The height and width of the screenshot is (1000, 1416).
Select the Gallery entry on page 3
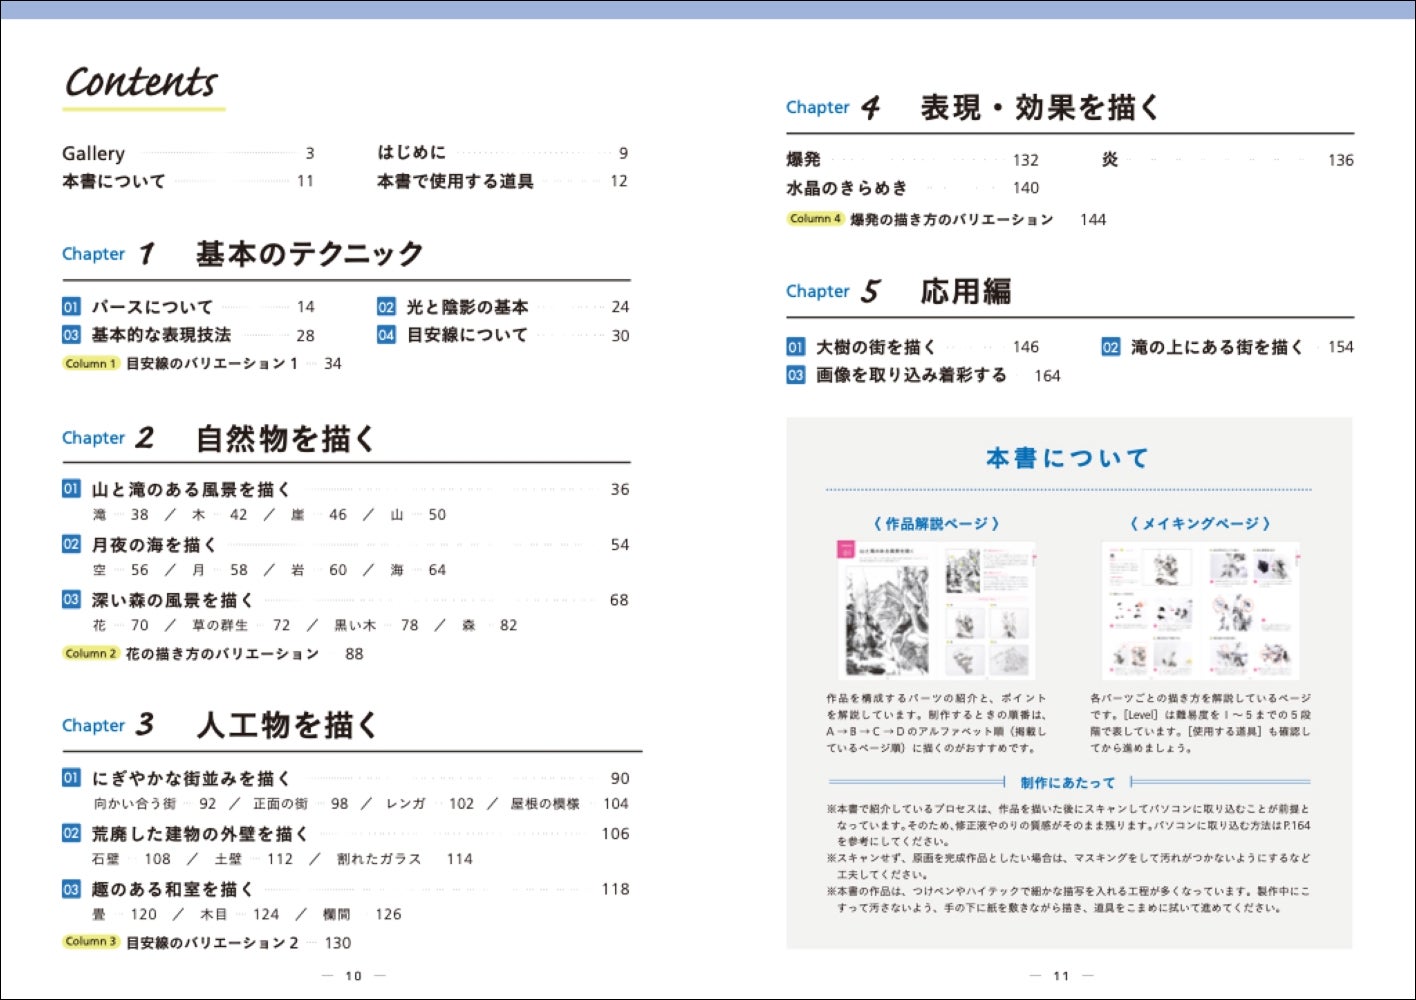(188, 153)
